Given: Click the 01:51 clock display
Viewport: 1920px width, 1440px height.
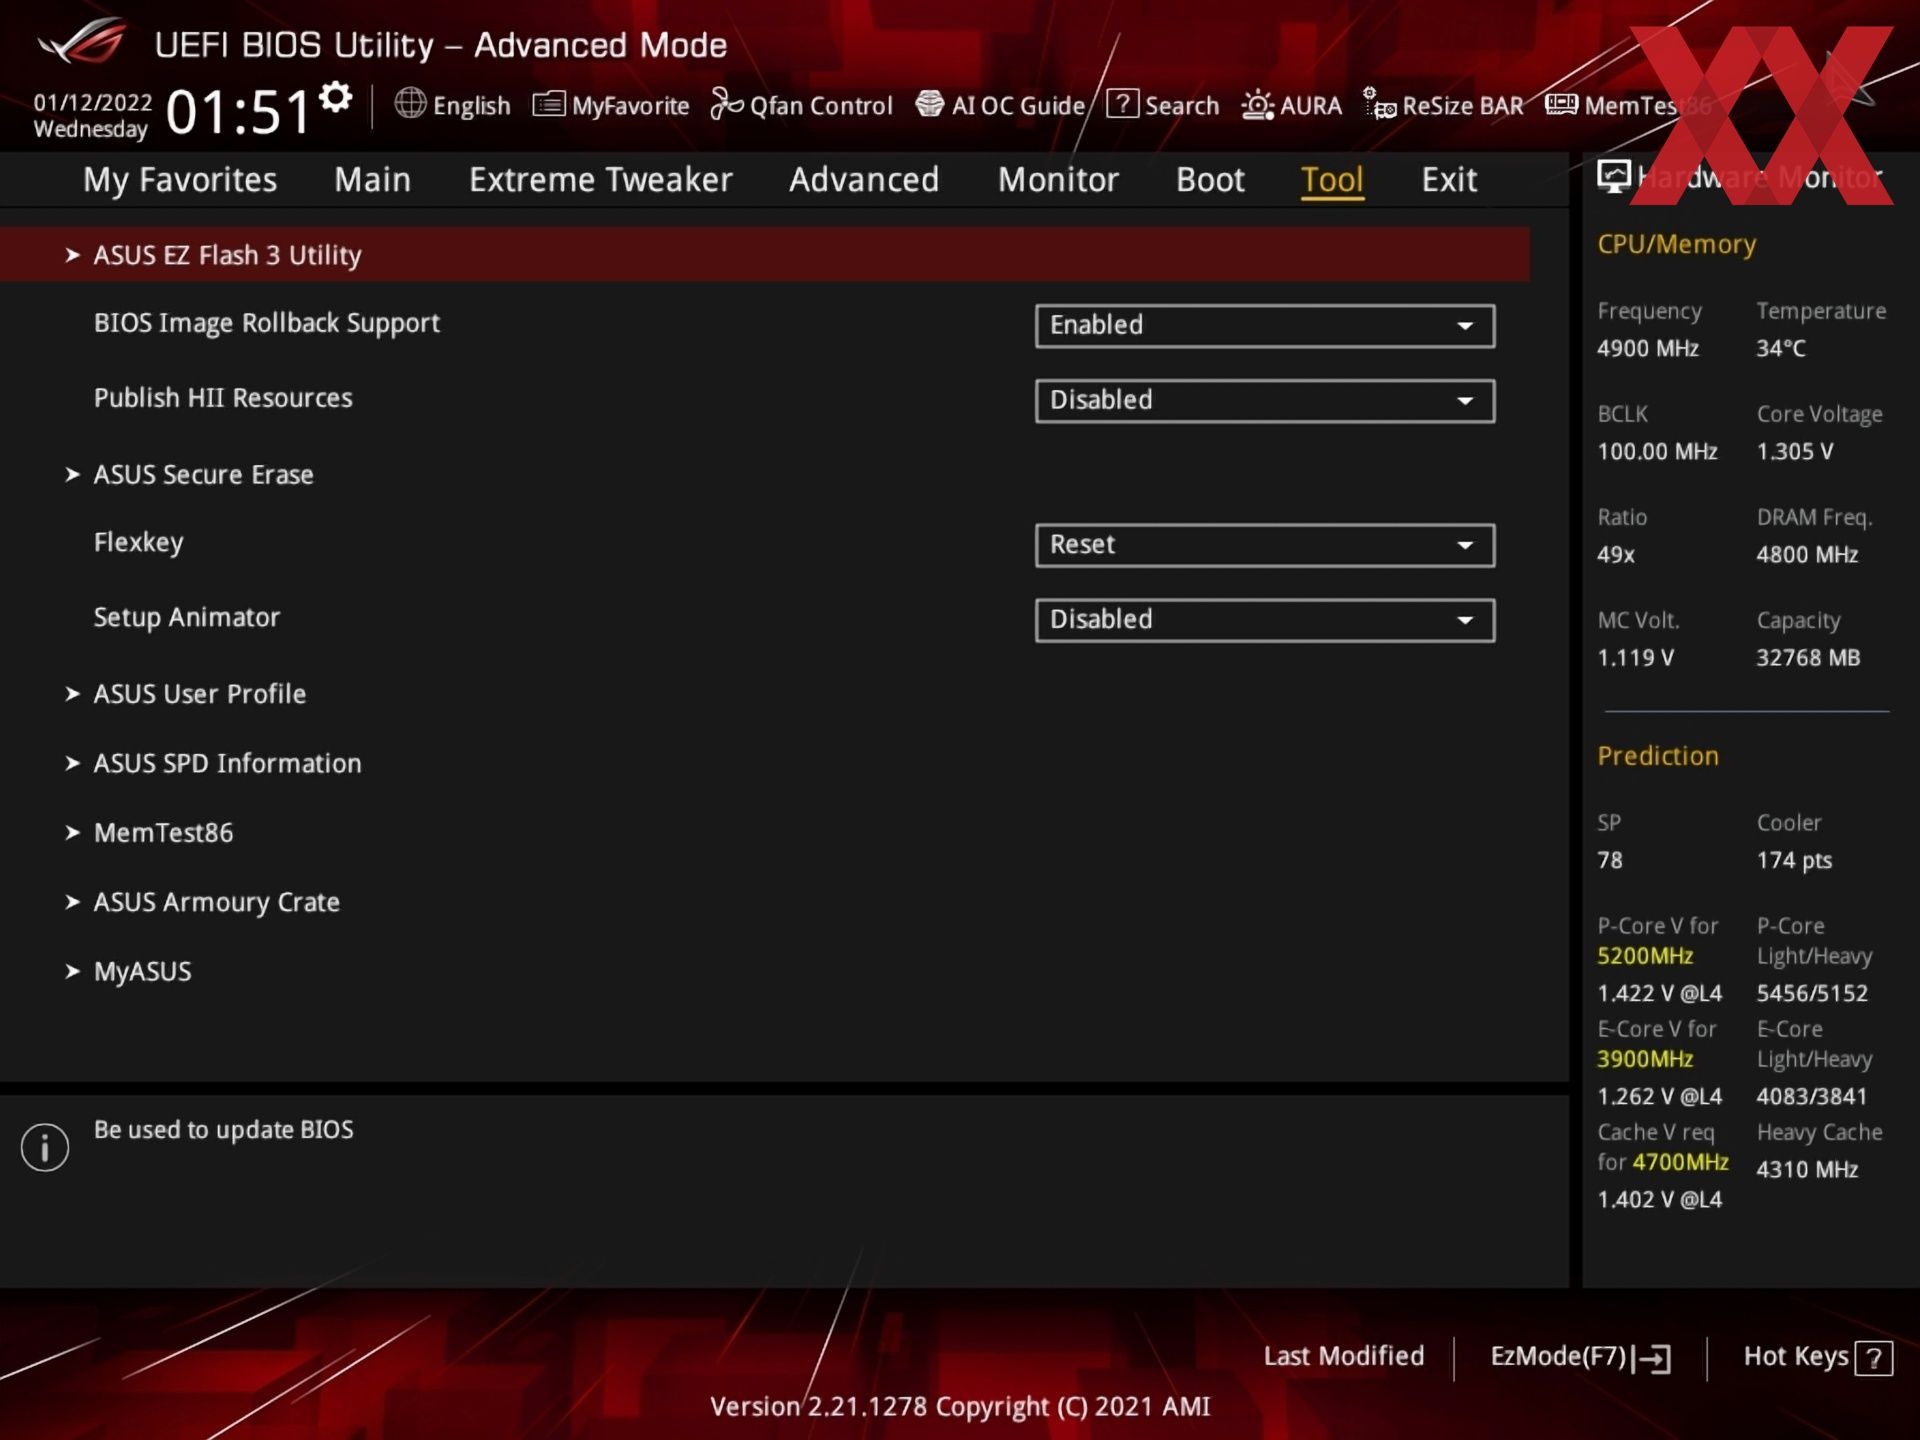Looking at the screenshot, I should pyautogui.click(x=238, y=111).
